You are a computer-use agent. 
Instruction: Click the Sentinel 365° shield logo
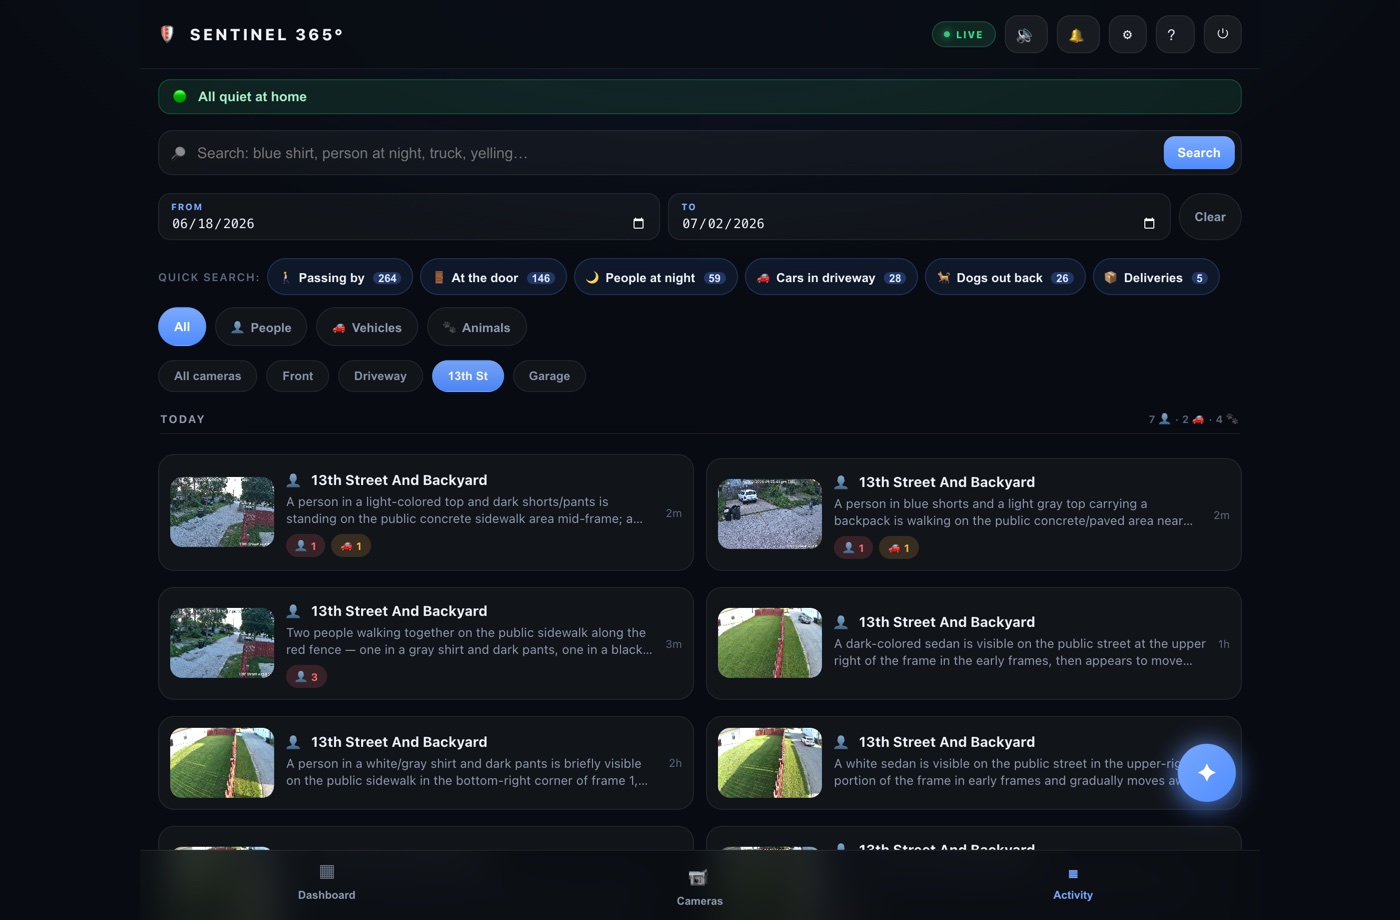pos(167,34)
